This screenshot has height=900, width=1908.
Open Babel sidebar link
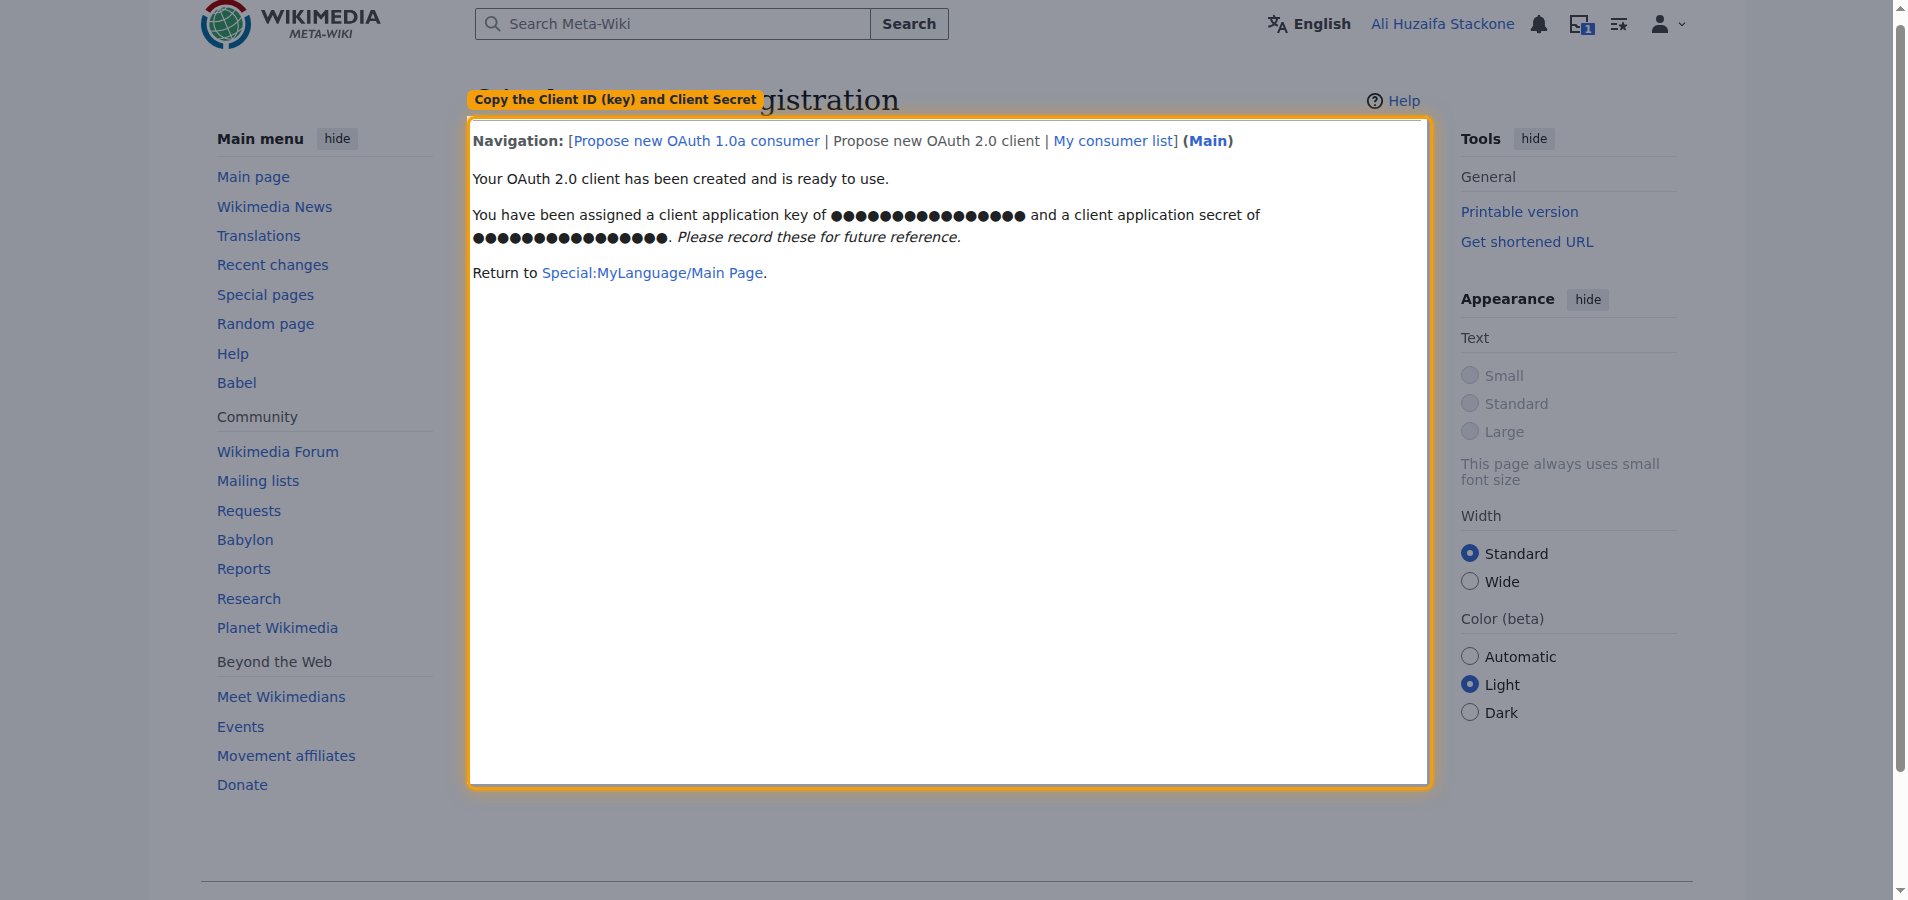pyautogui.click(x=236, y=383)
